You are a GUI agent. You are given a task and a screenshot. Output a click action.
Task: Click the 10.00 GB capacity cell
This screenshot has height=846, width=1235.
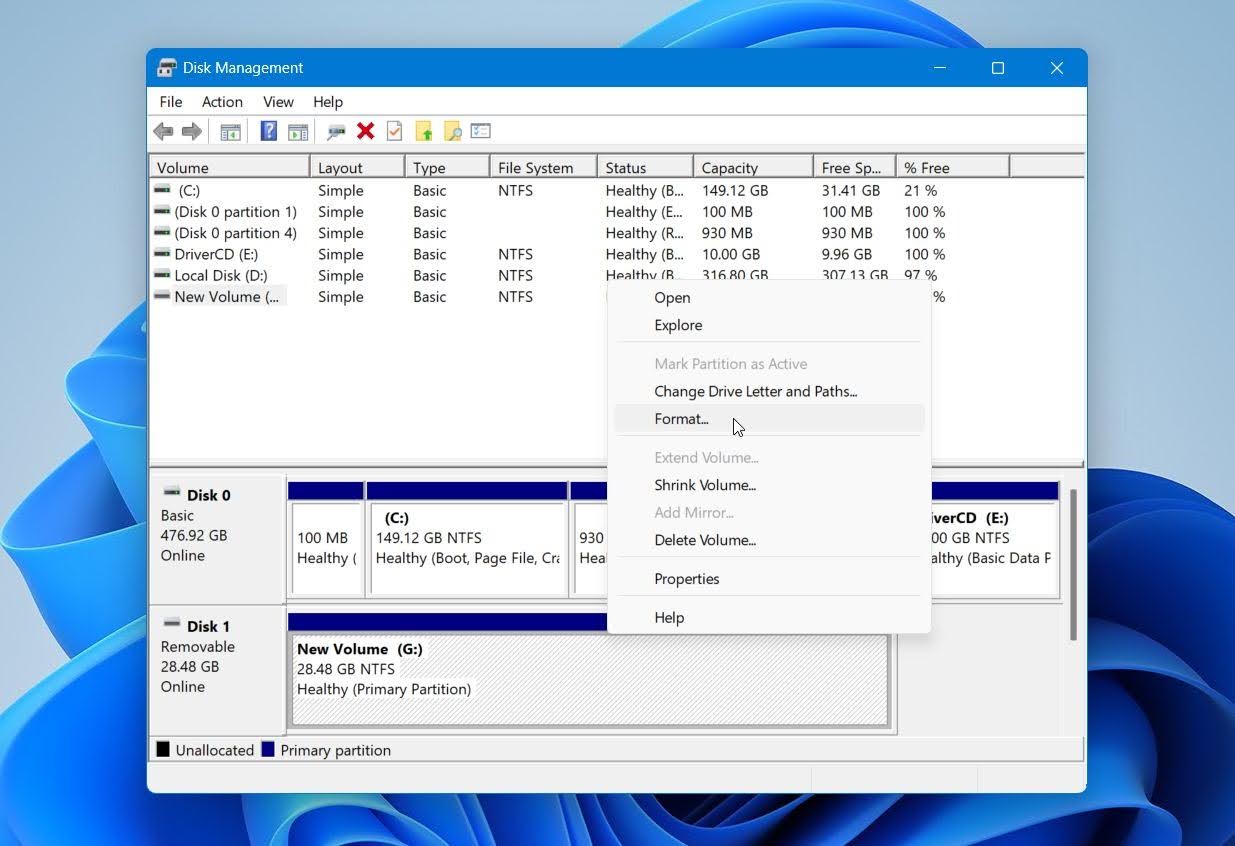click(731, 254)
